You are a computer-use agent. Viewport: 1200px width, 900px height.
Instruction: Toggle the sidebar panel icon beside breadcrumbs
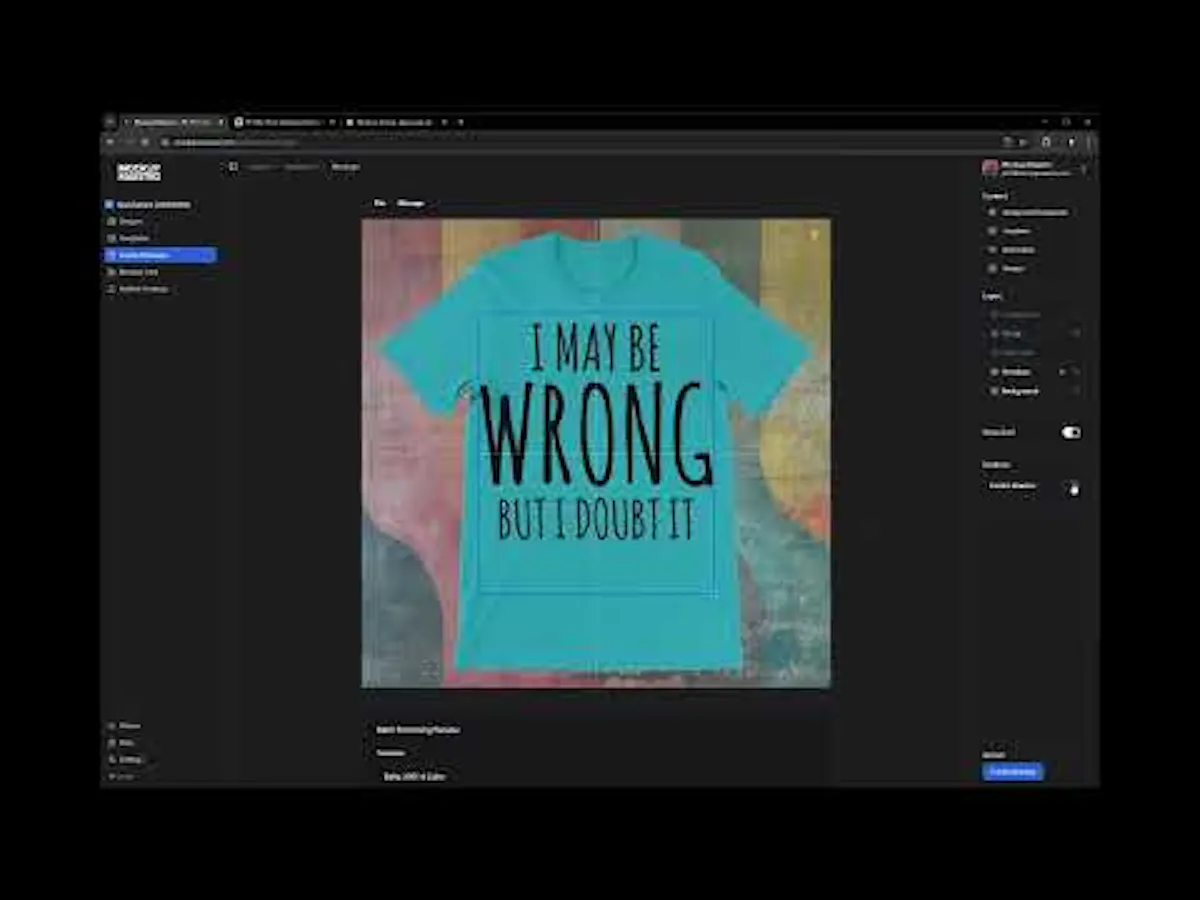click(233, 167)
